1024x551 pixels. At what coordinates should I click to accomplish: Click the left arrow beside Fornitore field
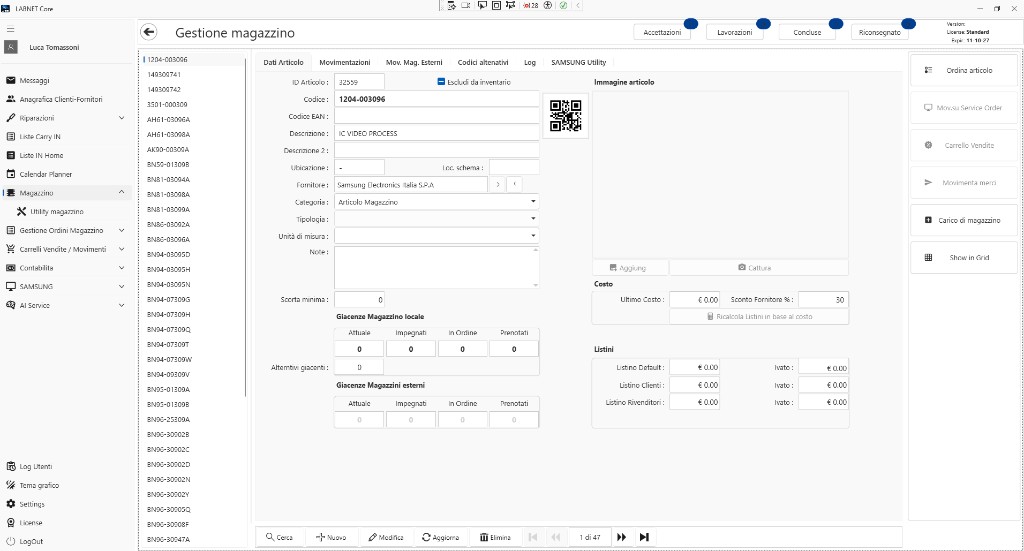click(x=515, y=185)
